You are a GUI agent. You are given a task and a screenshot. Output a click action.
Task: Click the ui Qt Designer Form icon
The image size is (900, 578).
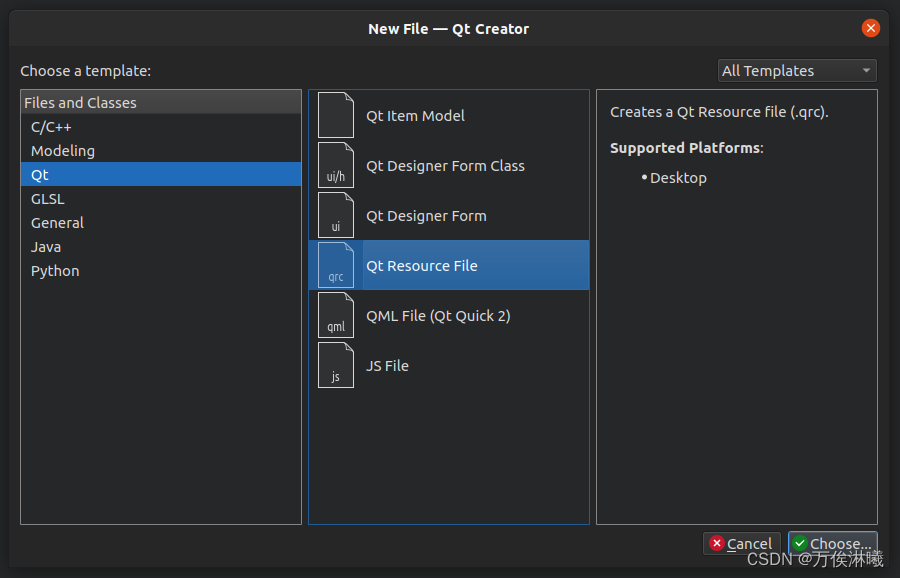(336, 215)
